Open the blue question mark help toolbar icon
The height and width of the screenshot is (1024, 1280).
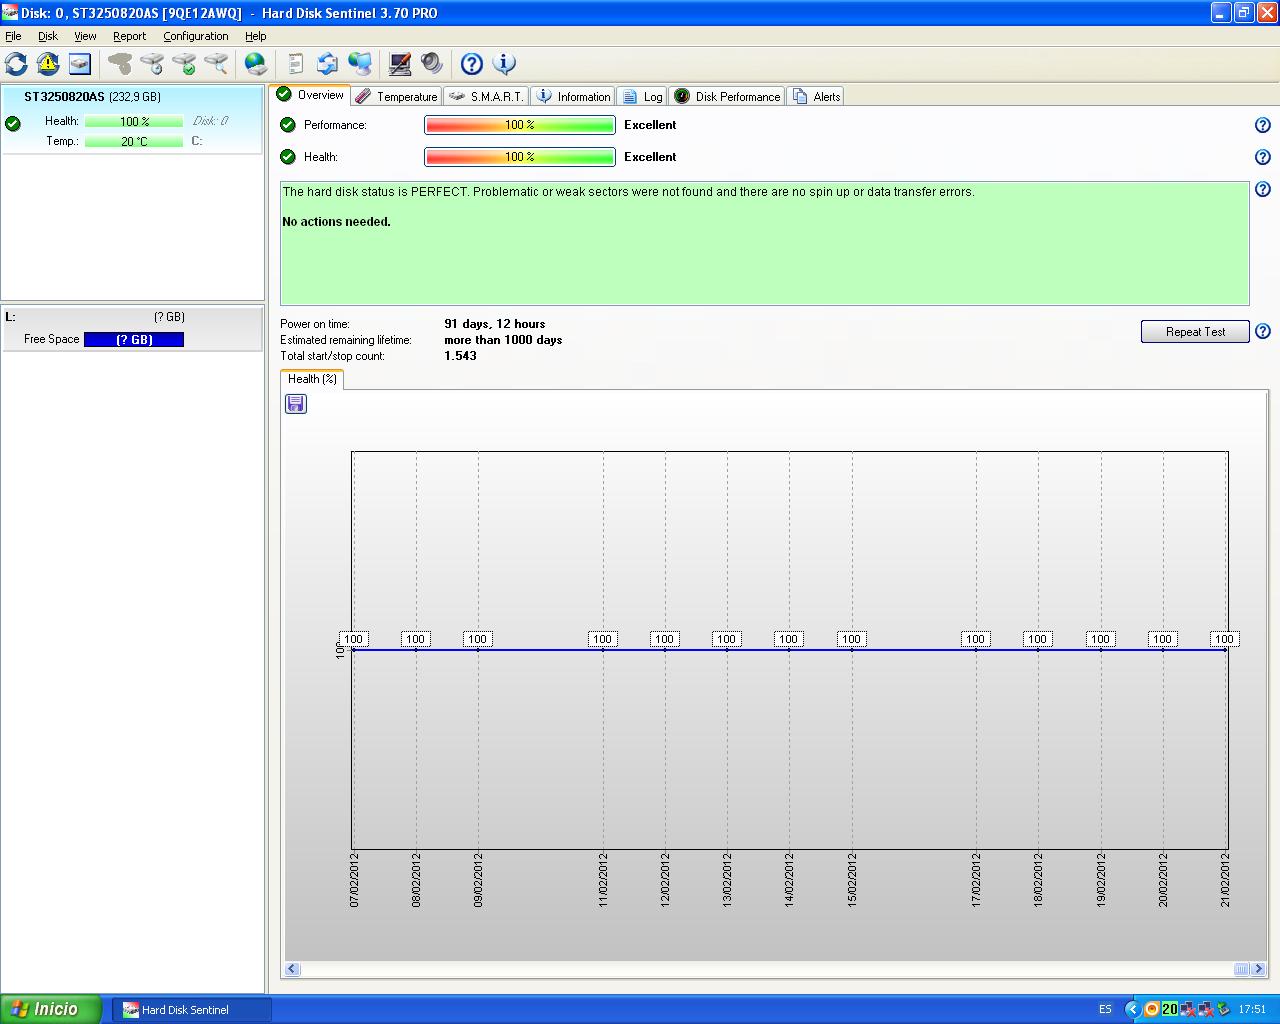click(472, 64)
